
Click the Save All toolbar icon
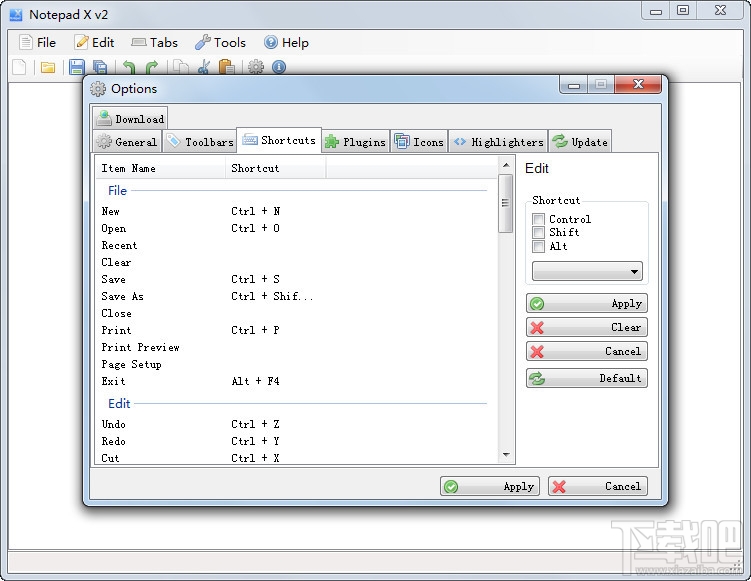pos(100,67)
